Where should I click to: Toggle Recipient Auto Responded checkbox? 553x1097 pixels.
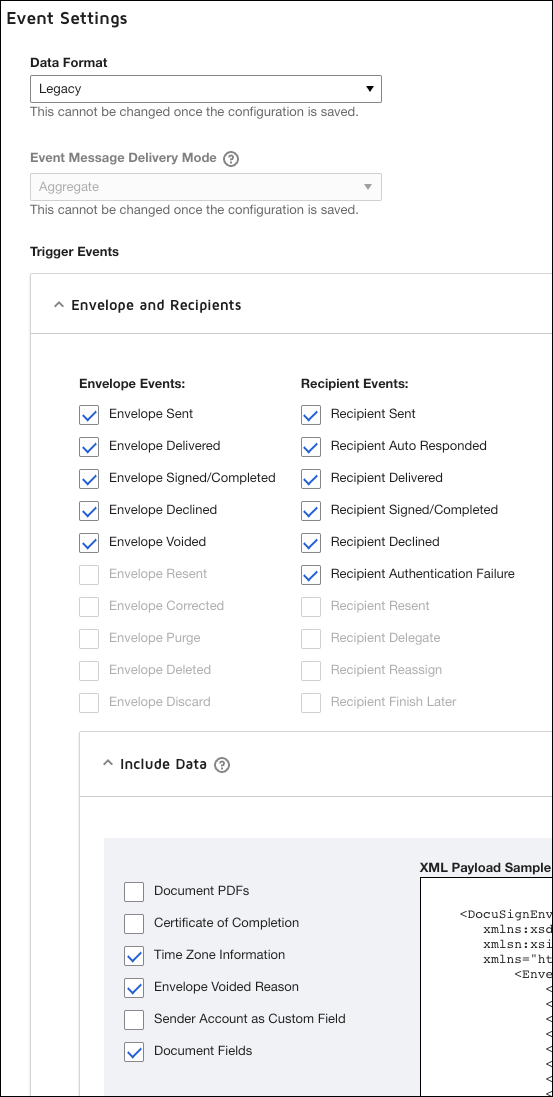pos(311,446)
